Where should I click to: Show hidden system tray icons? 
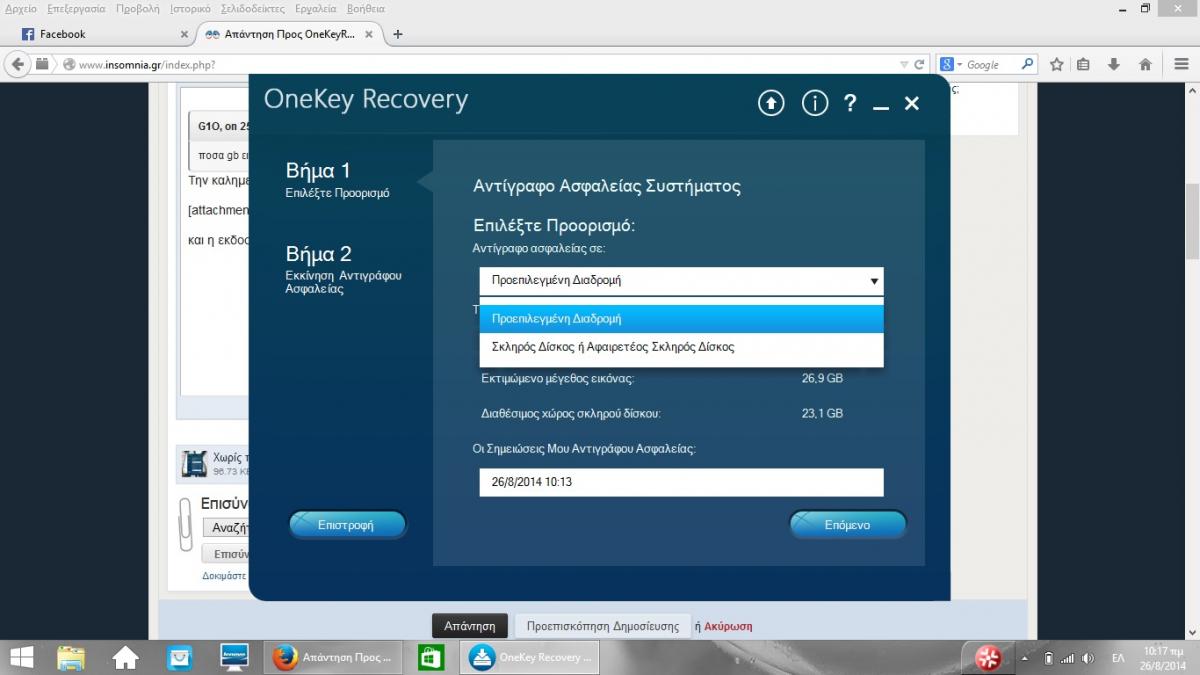(1027, 658)
